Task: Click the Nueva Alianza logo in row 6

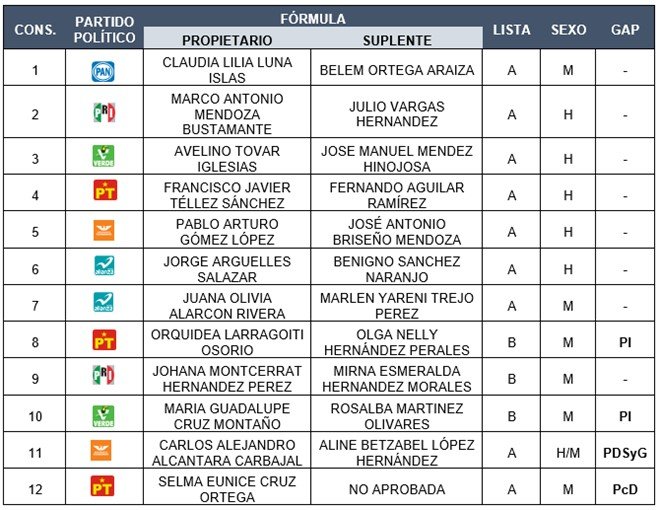Action: coord(104,268)
